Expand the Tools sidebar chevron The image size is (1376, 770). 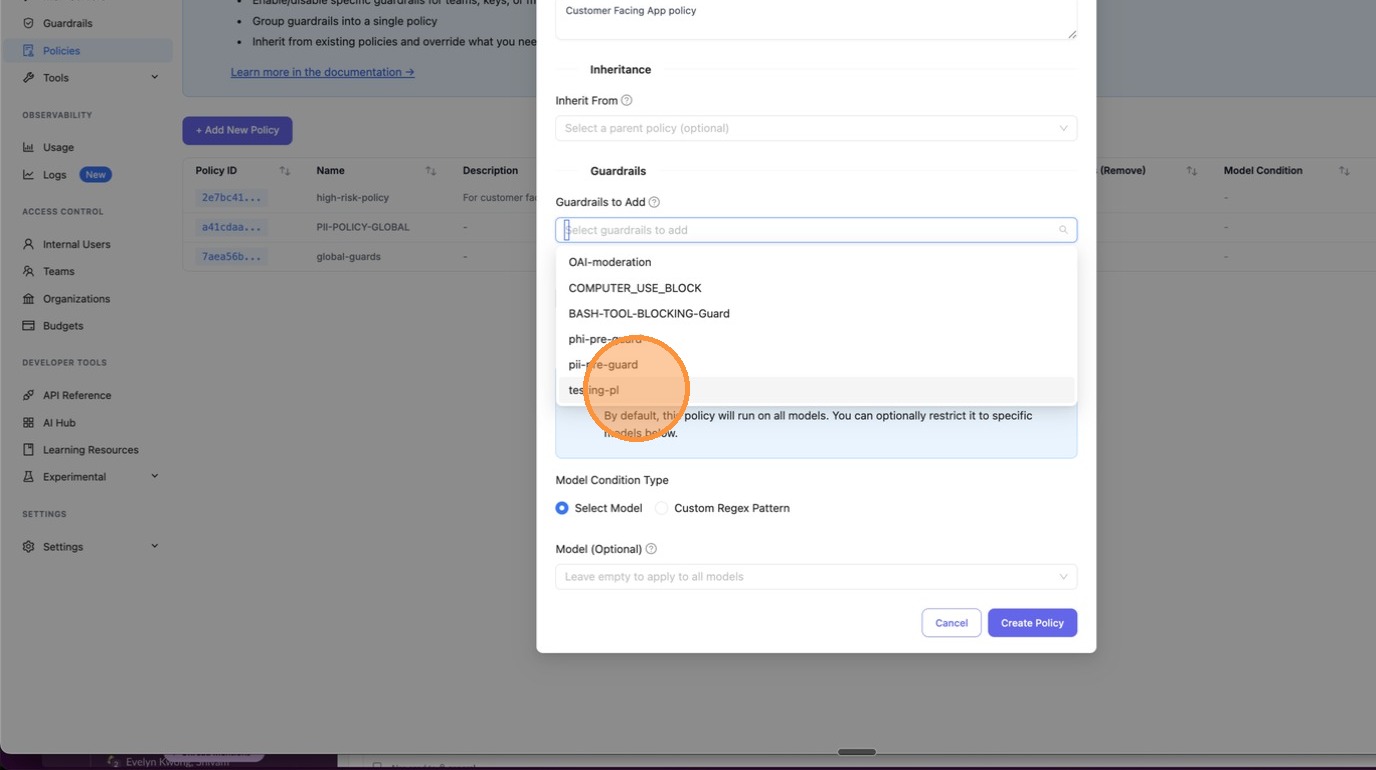point(155,77)
